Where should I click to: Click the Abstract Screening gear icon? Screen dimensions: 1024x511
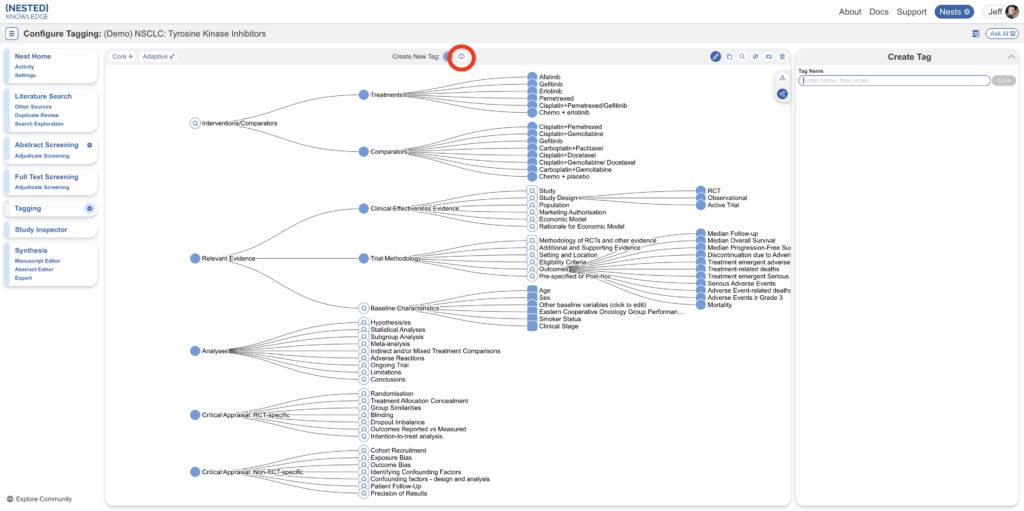pos(89,145)
